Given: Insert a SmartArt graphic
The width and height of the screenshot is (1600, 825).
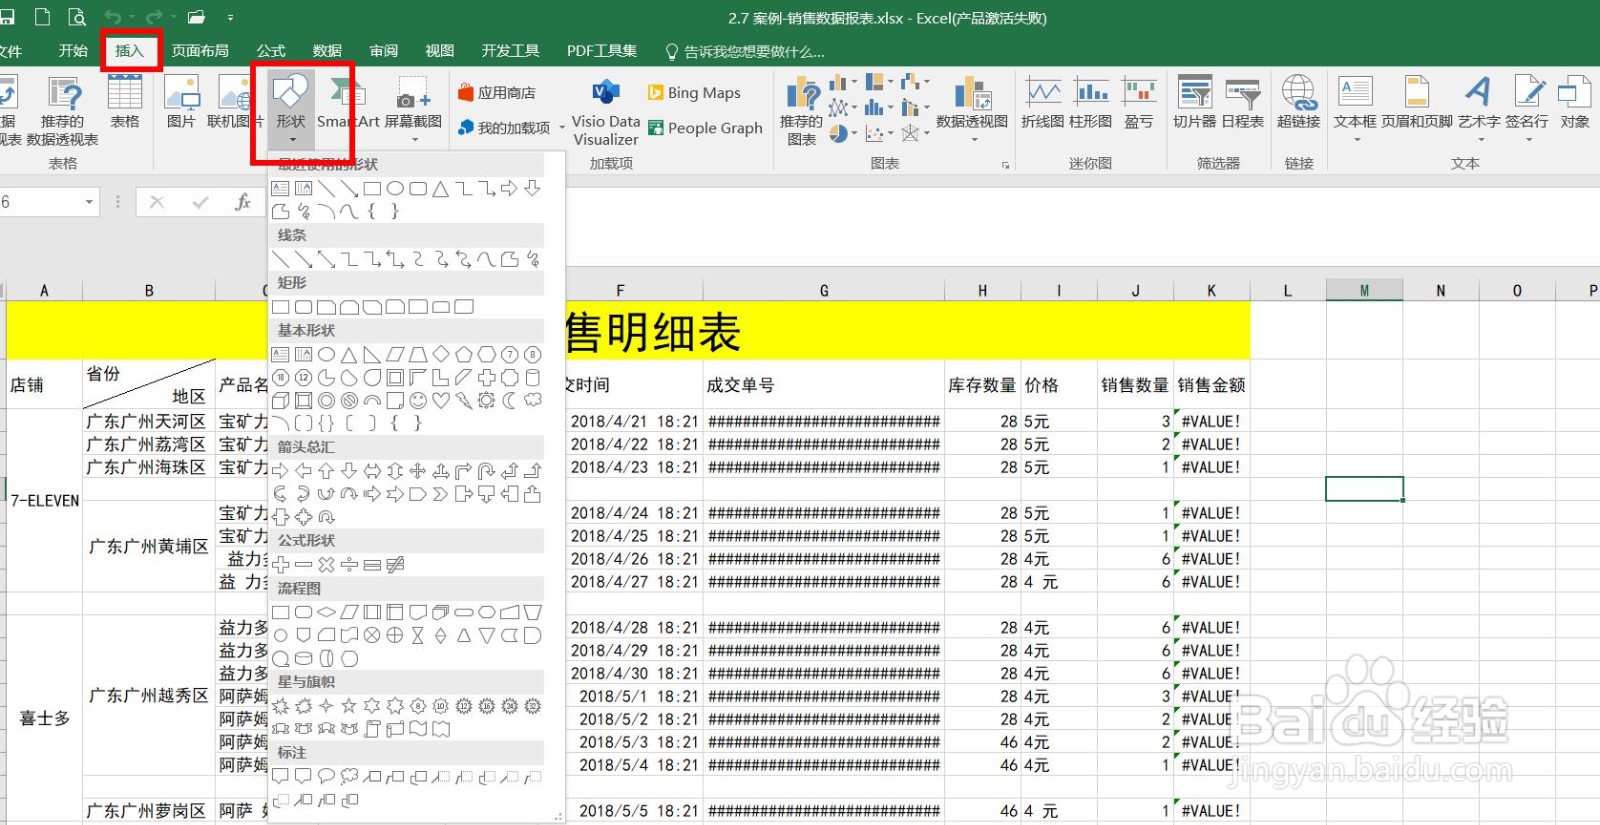Looking at the screenshot, I should coord(347,104).
